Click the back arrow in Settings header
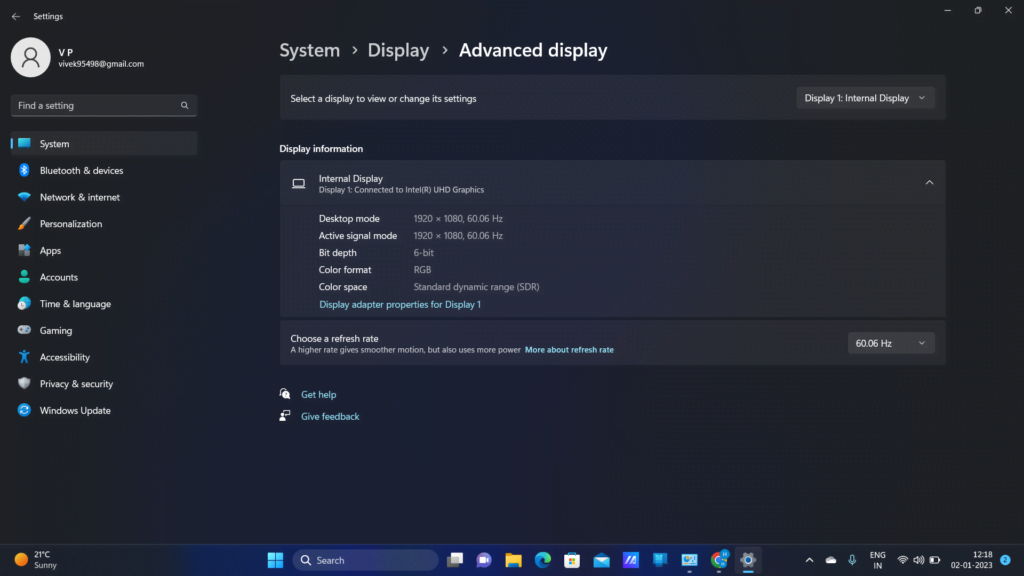Image resolution: width=1024 pixels, height=576 pixels. (x=15, y=16)
